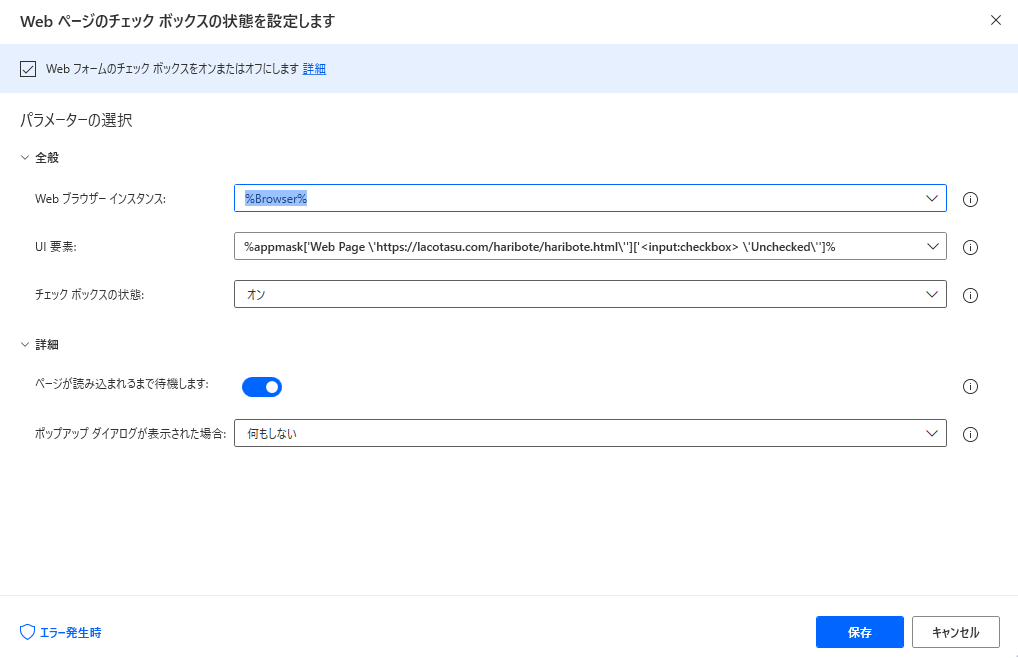
Task: Click info icon beside UI 要素 field
Action: [970, 247]
